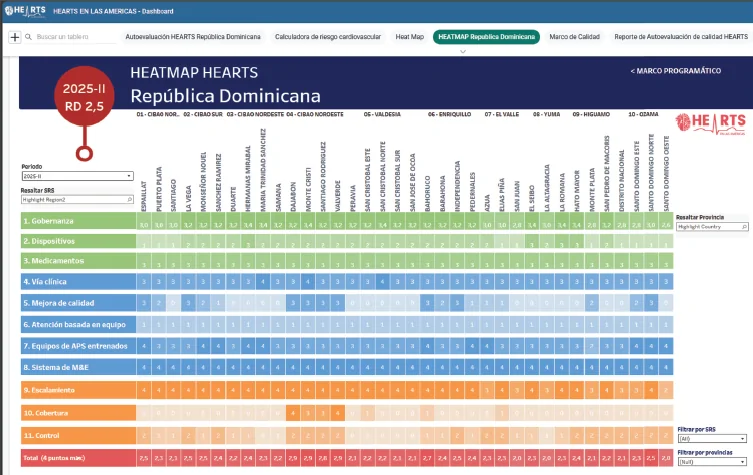Select the '2. Dispositivos' row header
The height and width of the screenshot is (475, 753).
pos(79,241)
